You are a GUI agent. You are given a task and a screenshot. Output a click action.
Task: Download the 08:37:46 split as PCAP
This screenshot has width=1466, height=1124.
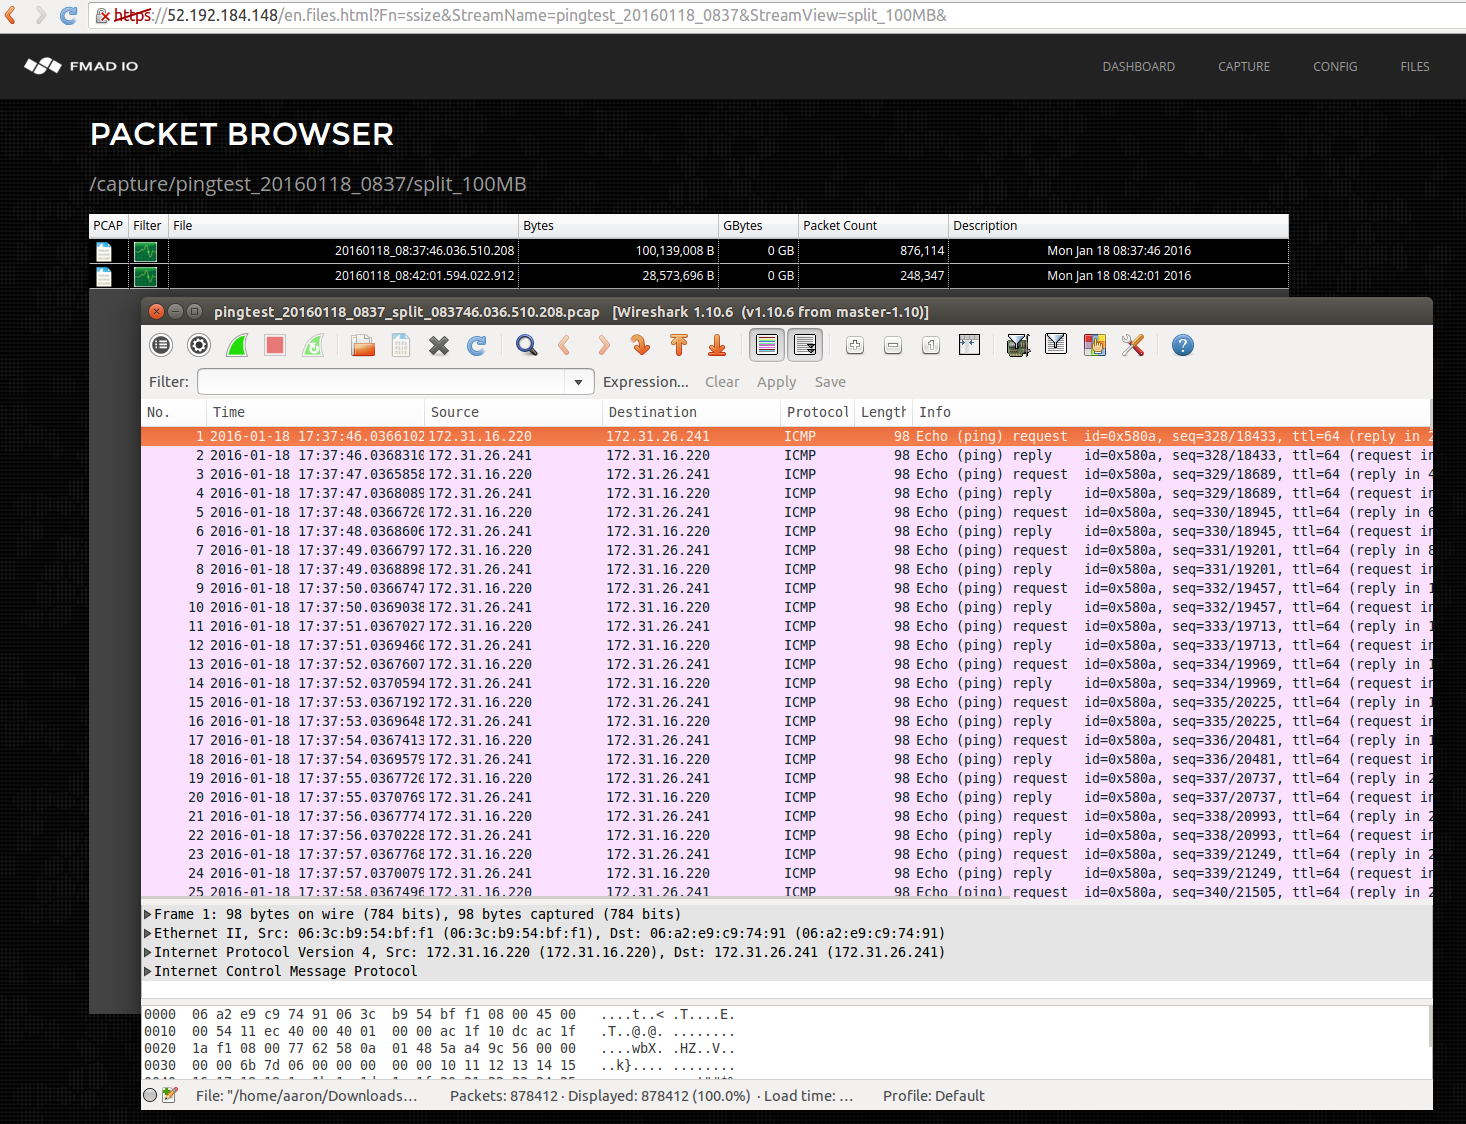104,251
